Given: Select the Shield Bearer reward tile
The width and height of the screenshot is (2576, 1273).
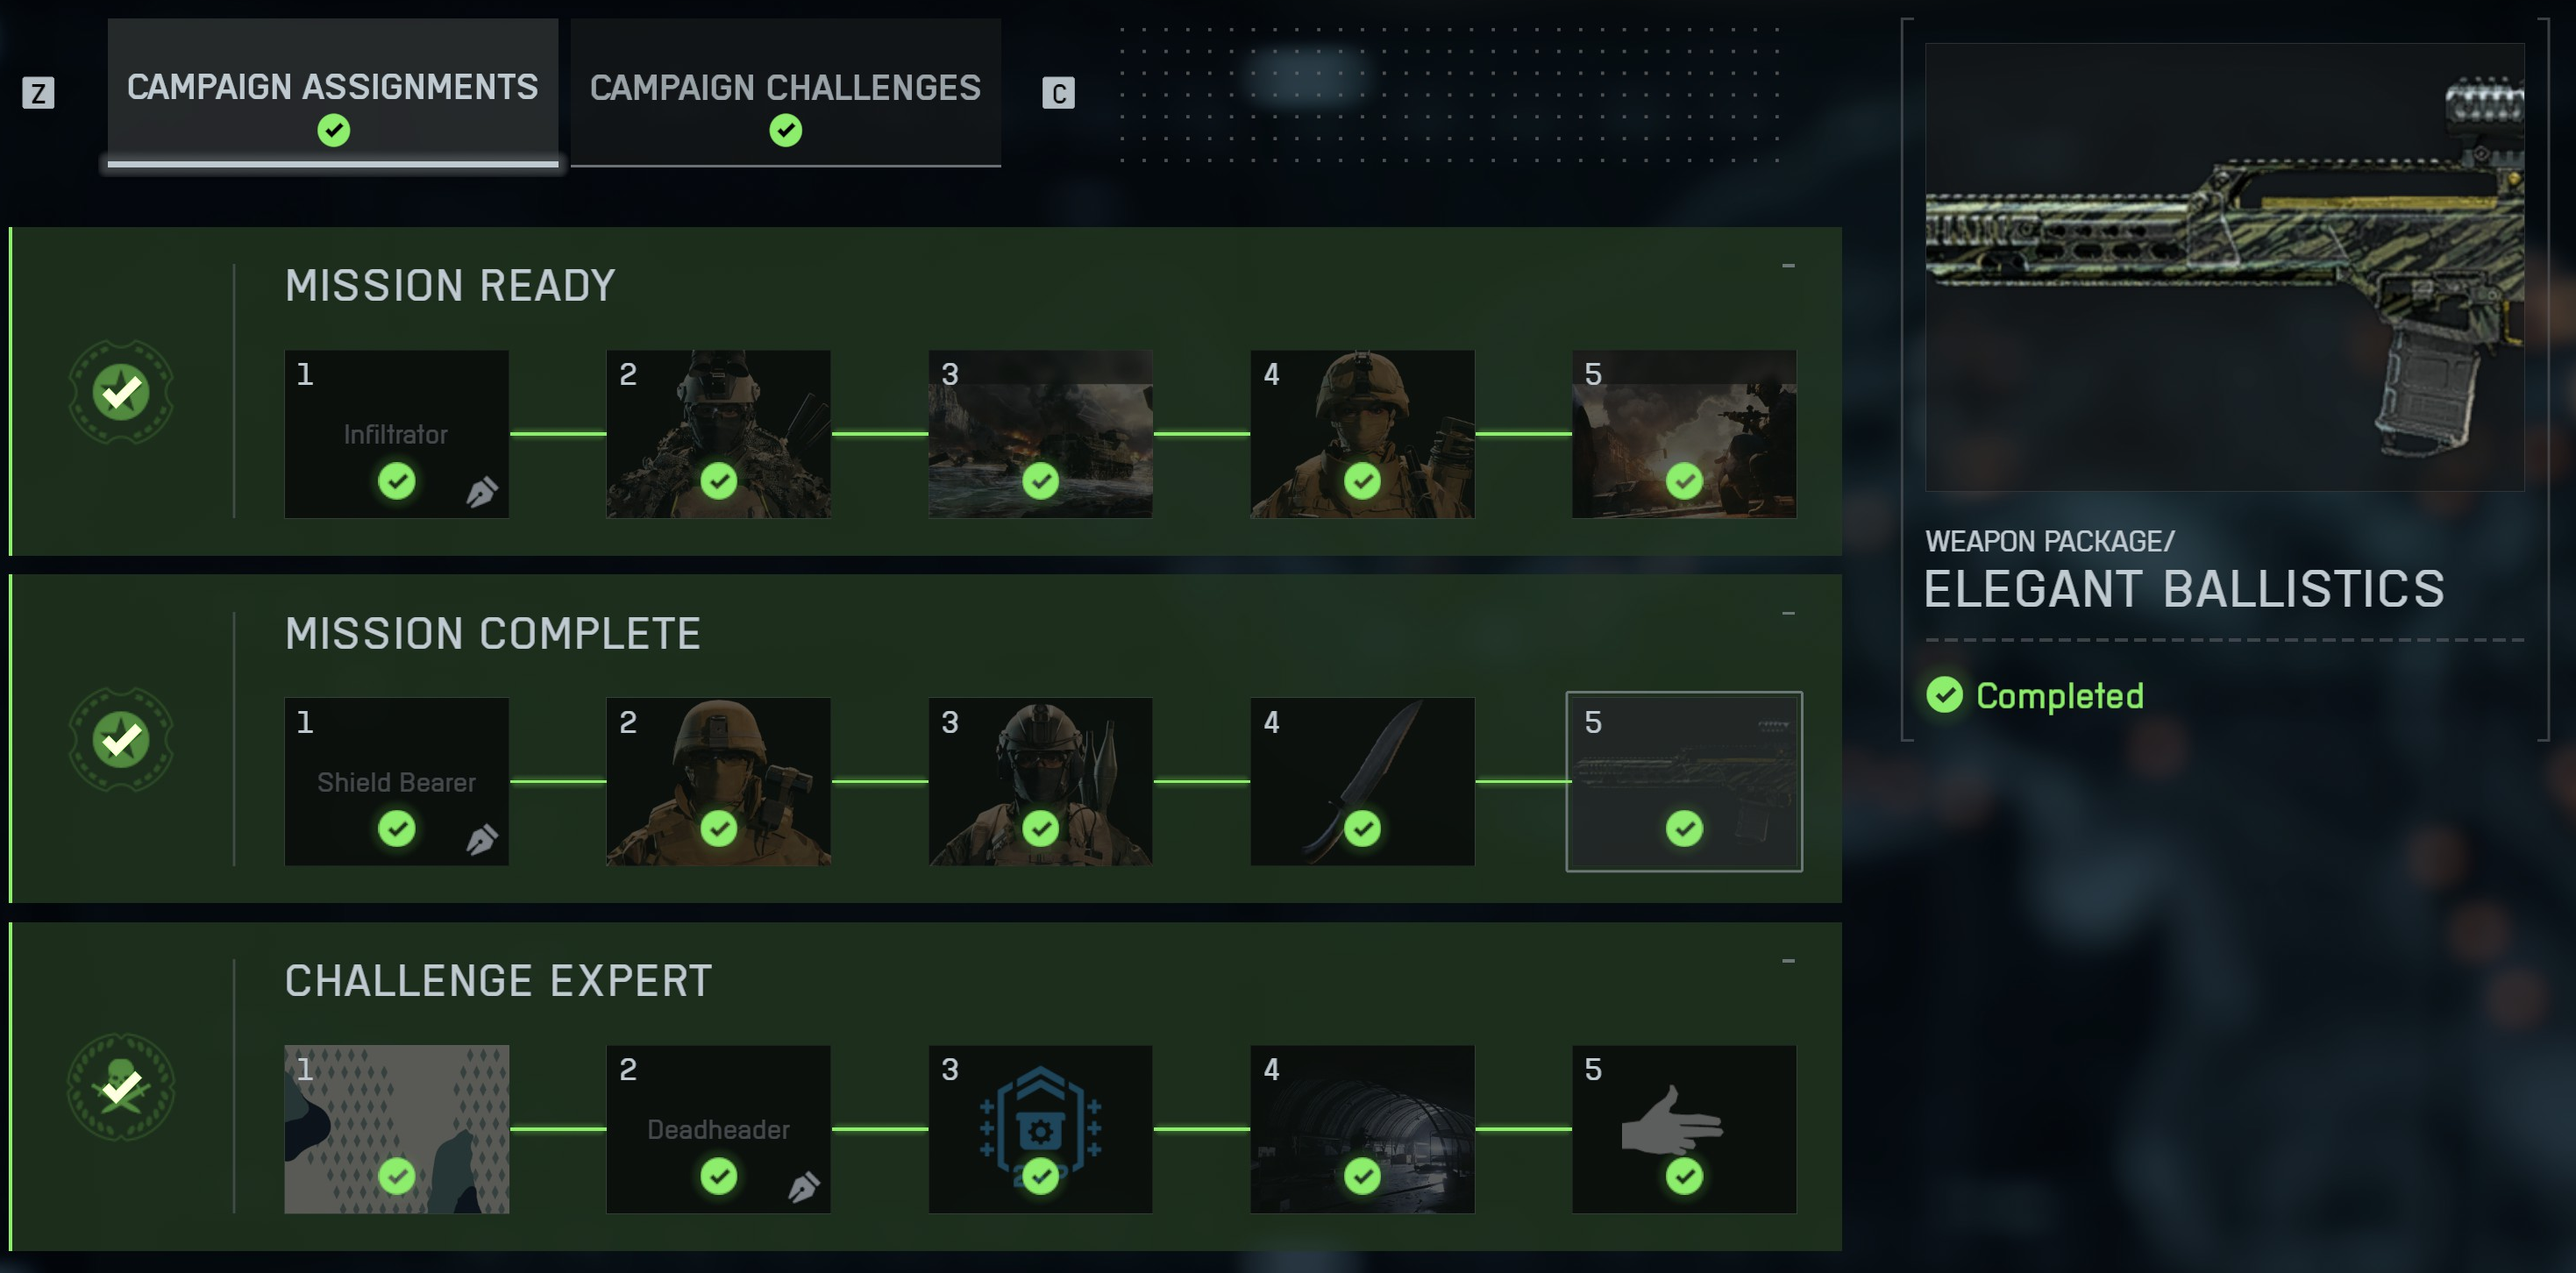Looking at the screenshot, I should 397,782.
